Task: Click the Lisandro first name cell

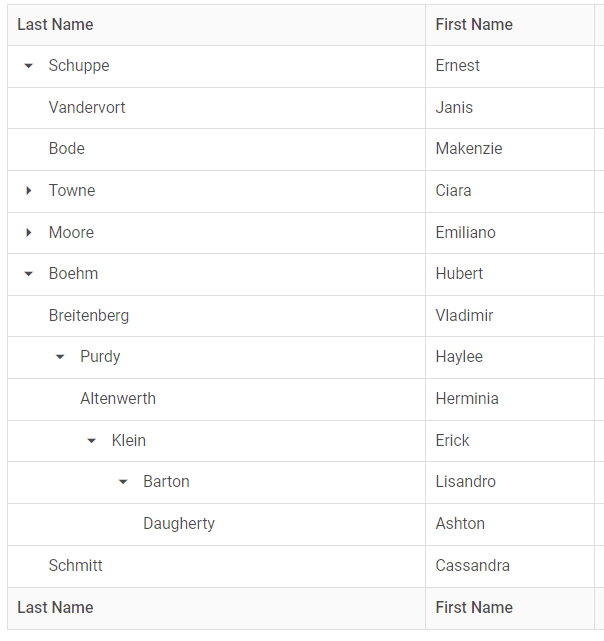Action: tap(466, 482)
